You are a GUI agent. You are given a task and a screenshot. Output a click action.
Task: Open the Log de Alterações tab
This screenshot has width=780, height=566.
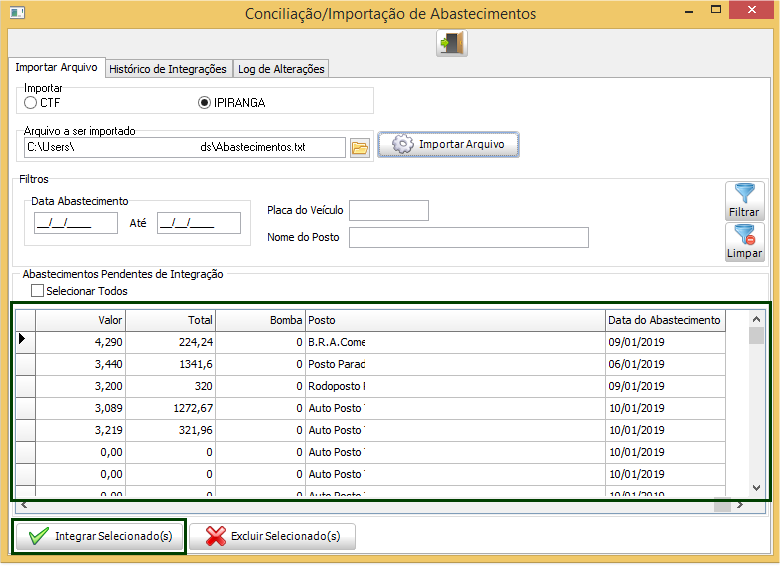(281, 69)
